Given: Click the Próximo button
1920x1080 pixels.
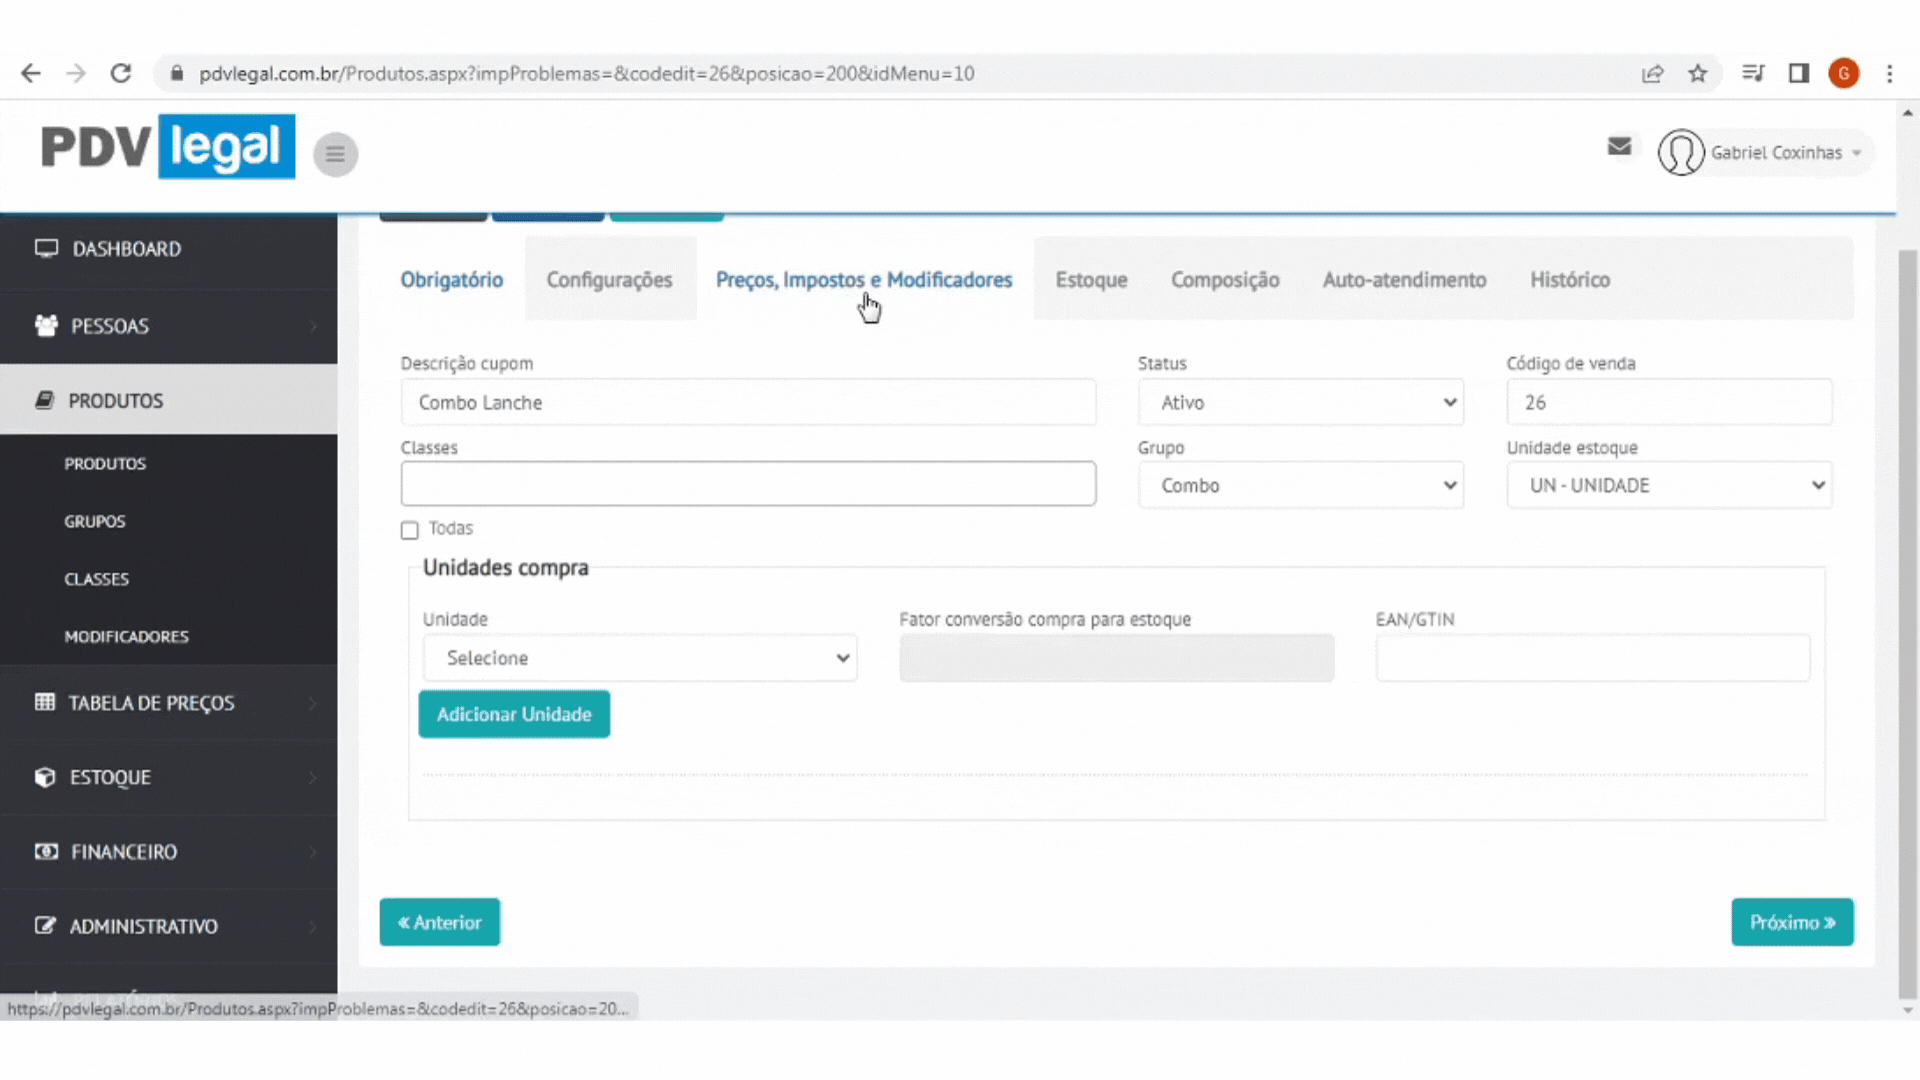Looking at the screenshot, I should 1791,922.
